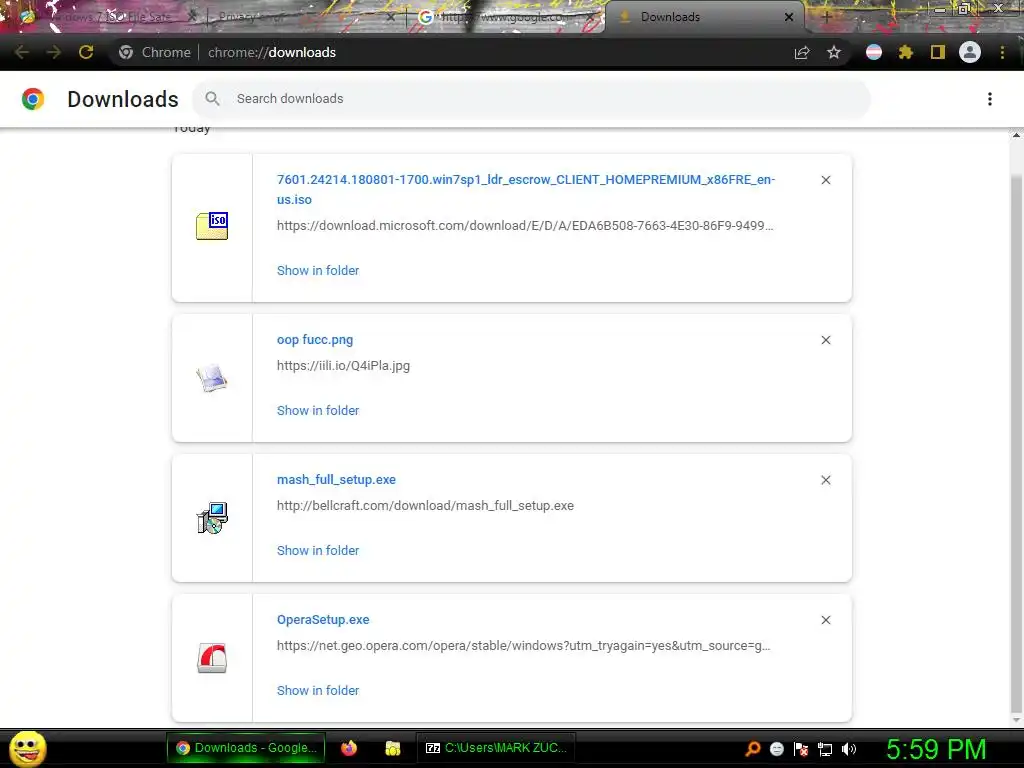The height and width of the screenshot is (768, 1024).
Task: Show OperaSetup.exe in folder
Action: pos(318,690)
